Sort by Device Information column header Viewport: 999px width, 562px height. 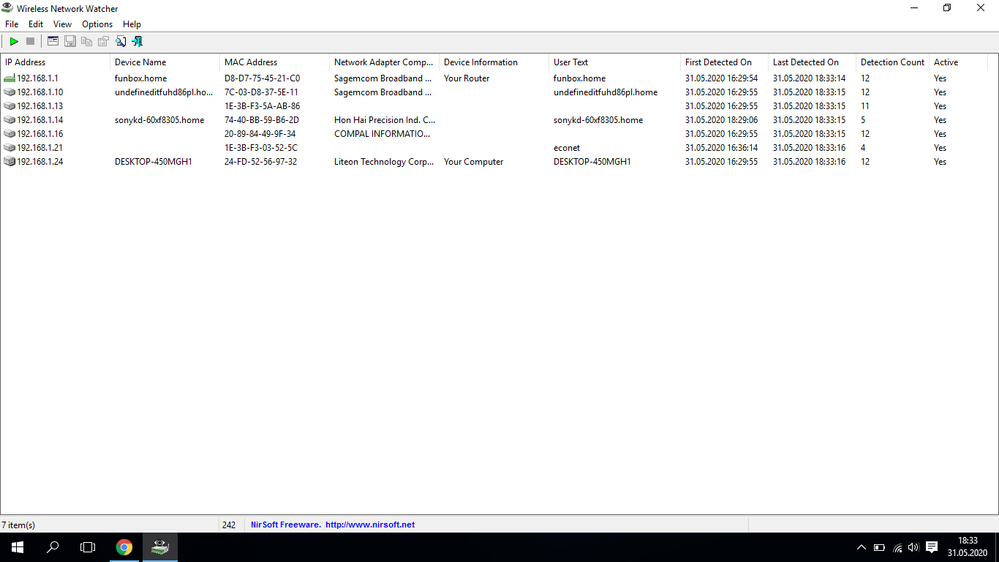[x=494, y=62]
